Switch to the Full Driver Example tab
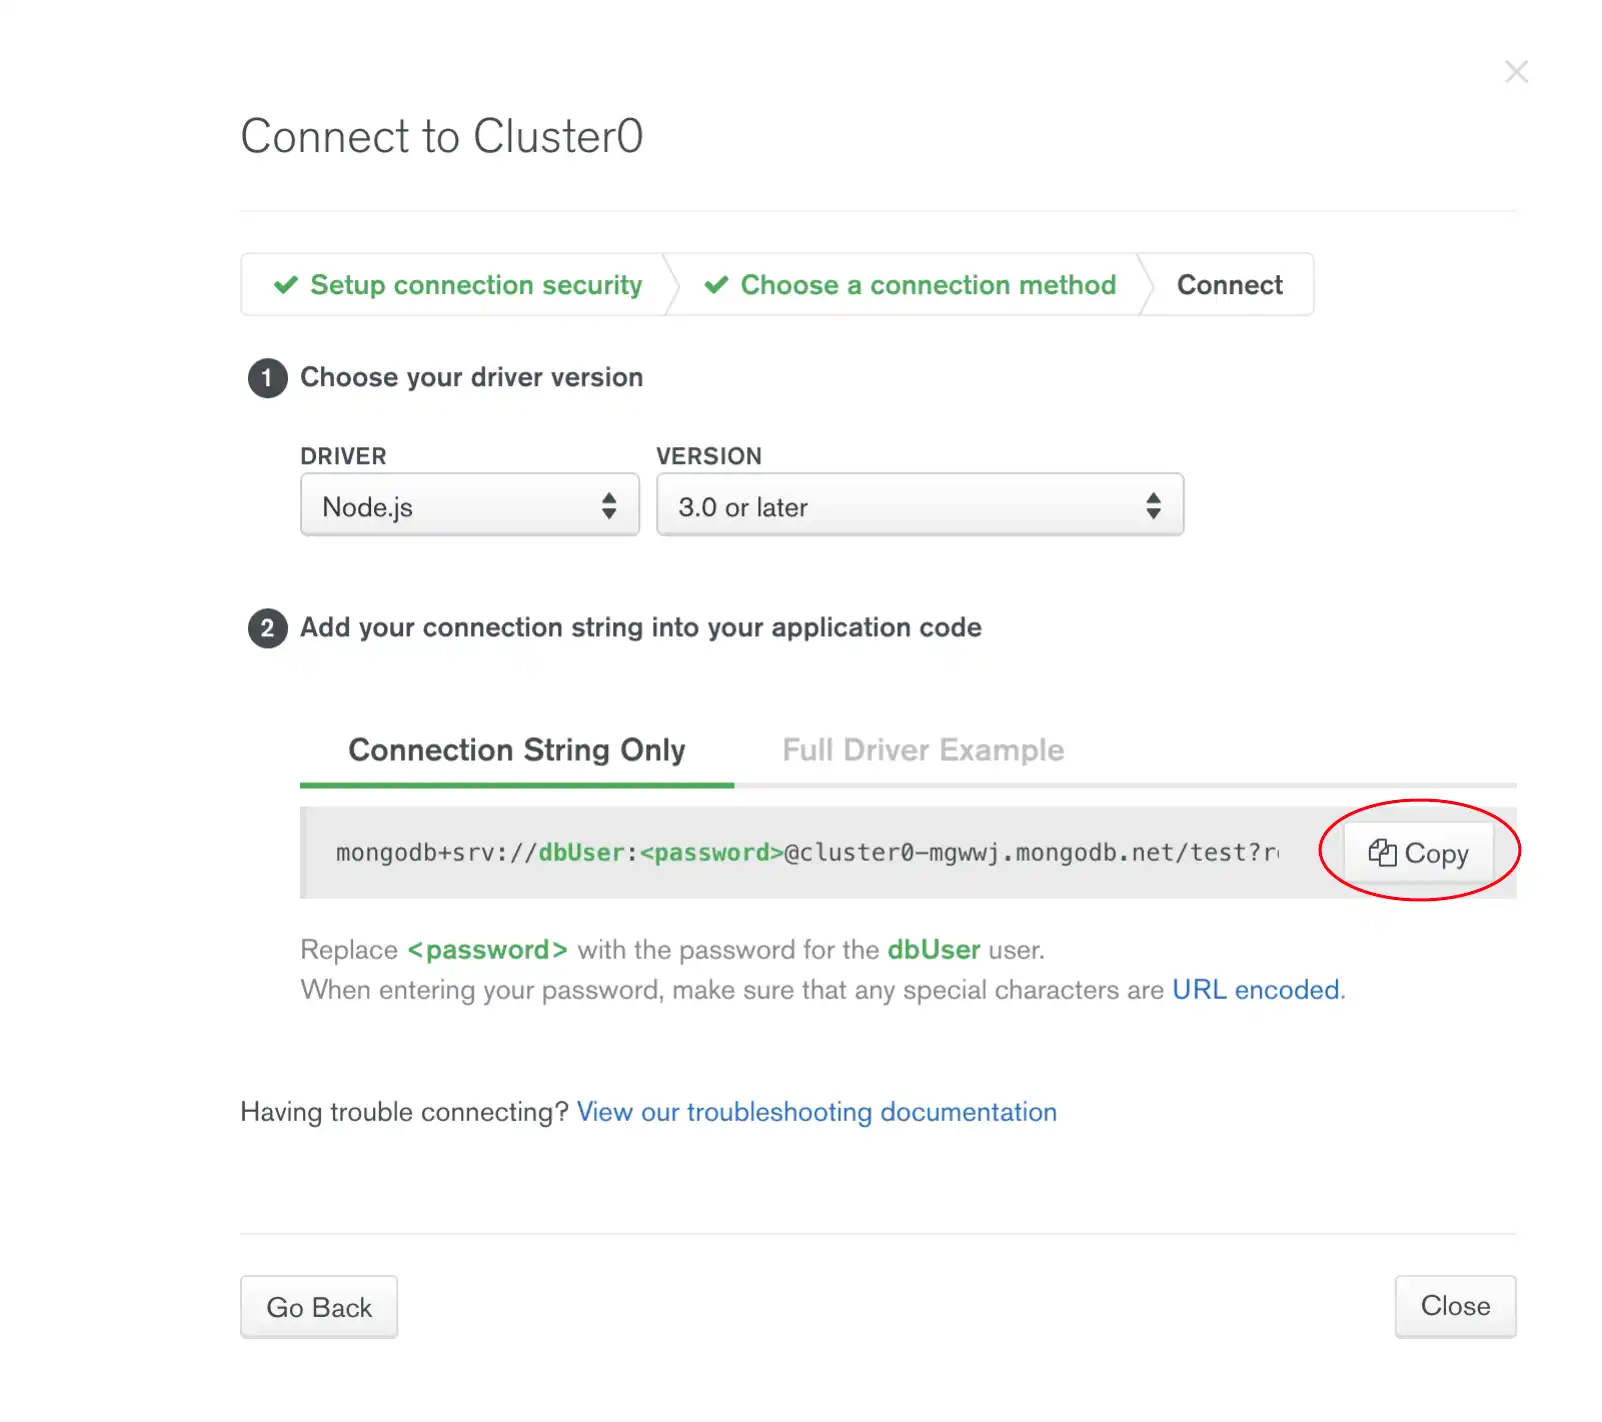Image resolution: width=1602 pixels, height=1422 pixels. pyautogui.click(x=923, y=750)
